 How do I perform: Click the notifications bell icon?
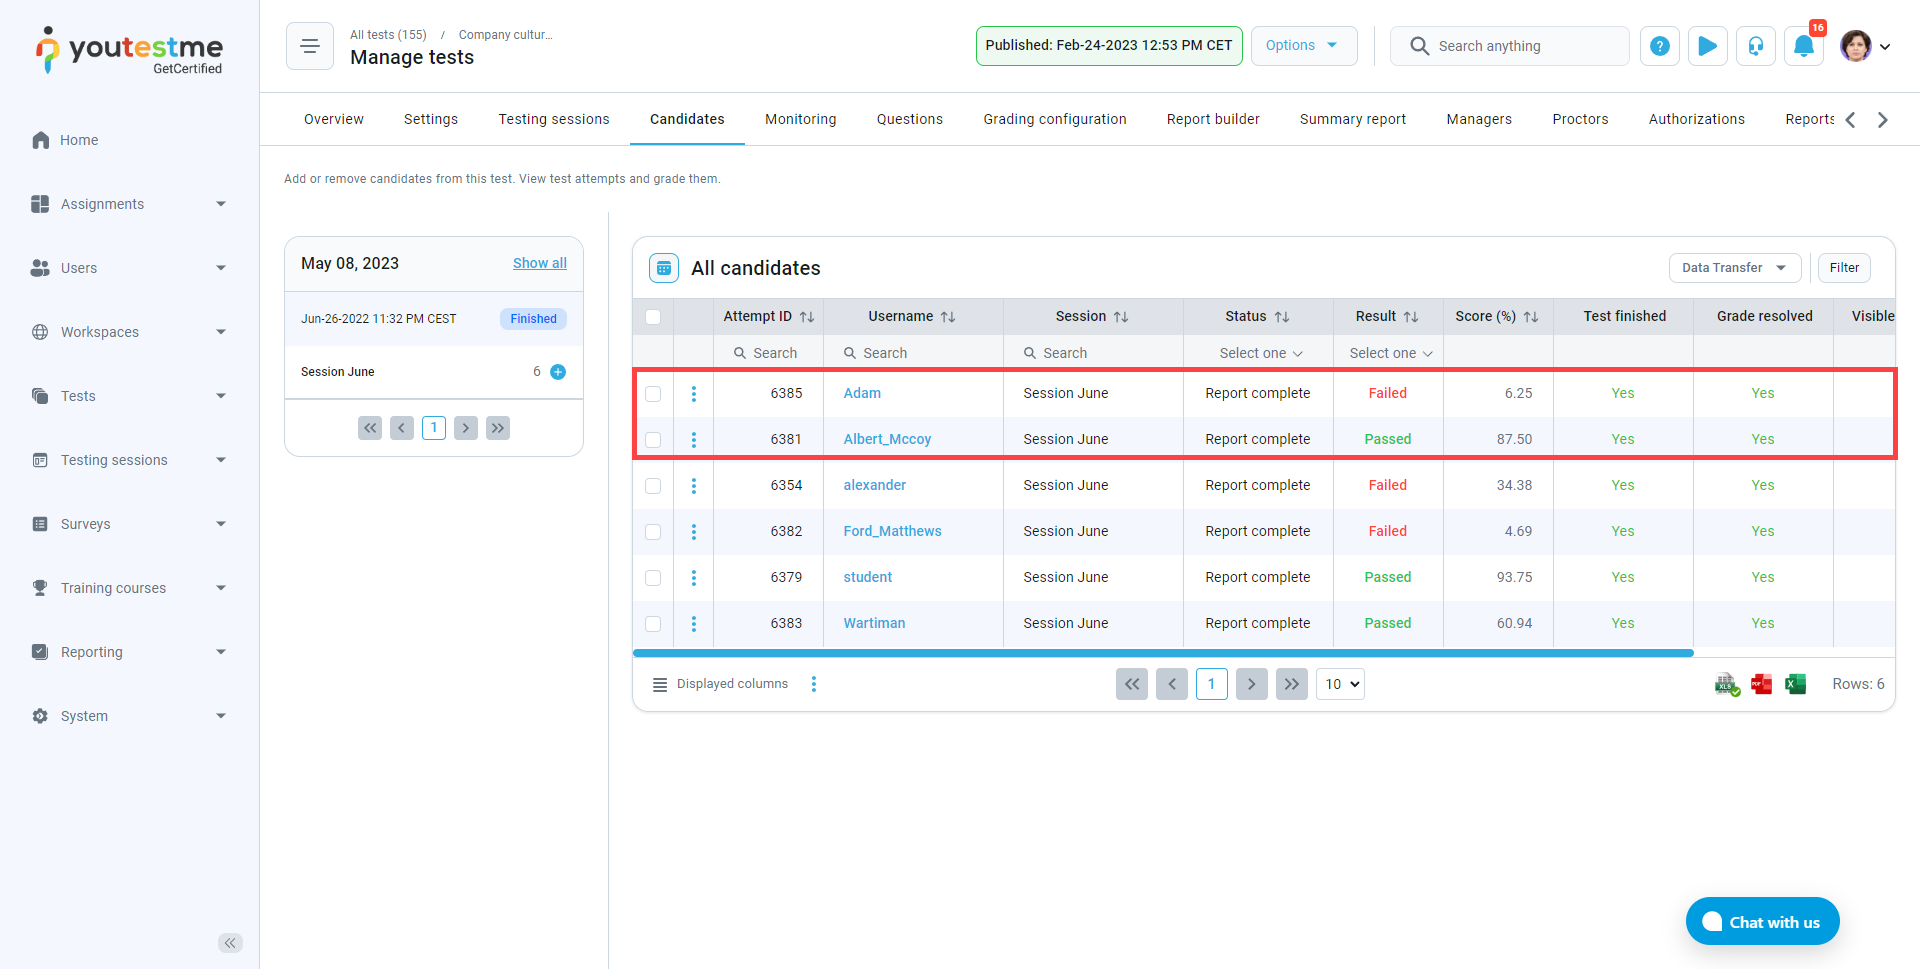click(1803, 46)
